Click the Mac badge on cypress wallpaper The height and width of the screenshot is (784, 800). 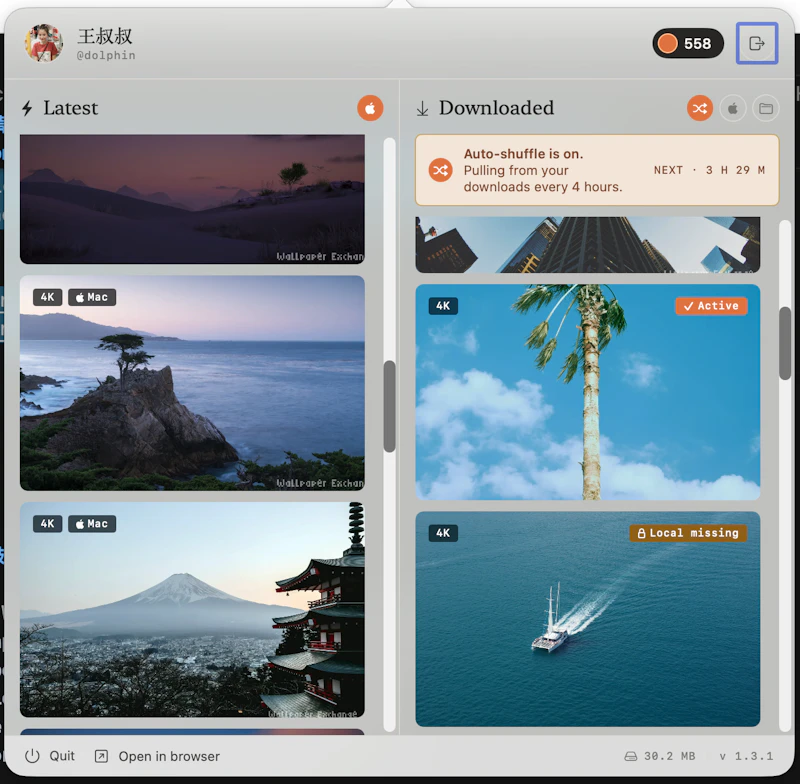coord(92,297)
